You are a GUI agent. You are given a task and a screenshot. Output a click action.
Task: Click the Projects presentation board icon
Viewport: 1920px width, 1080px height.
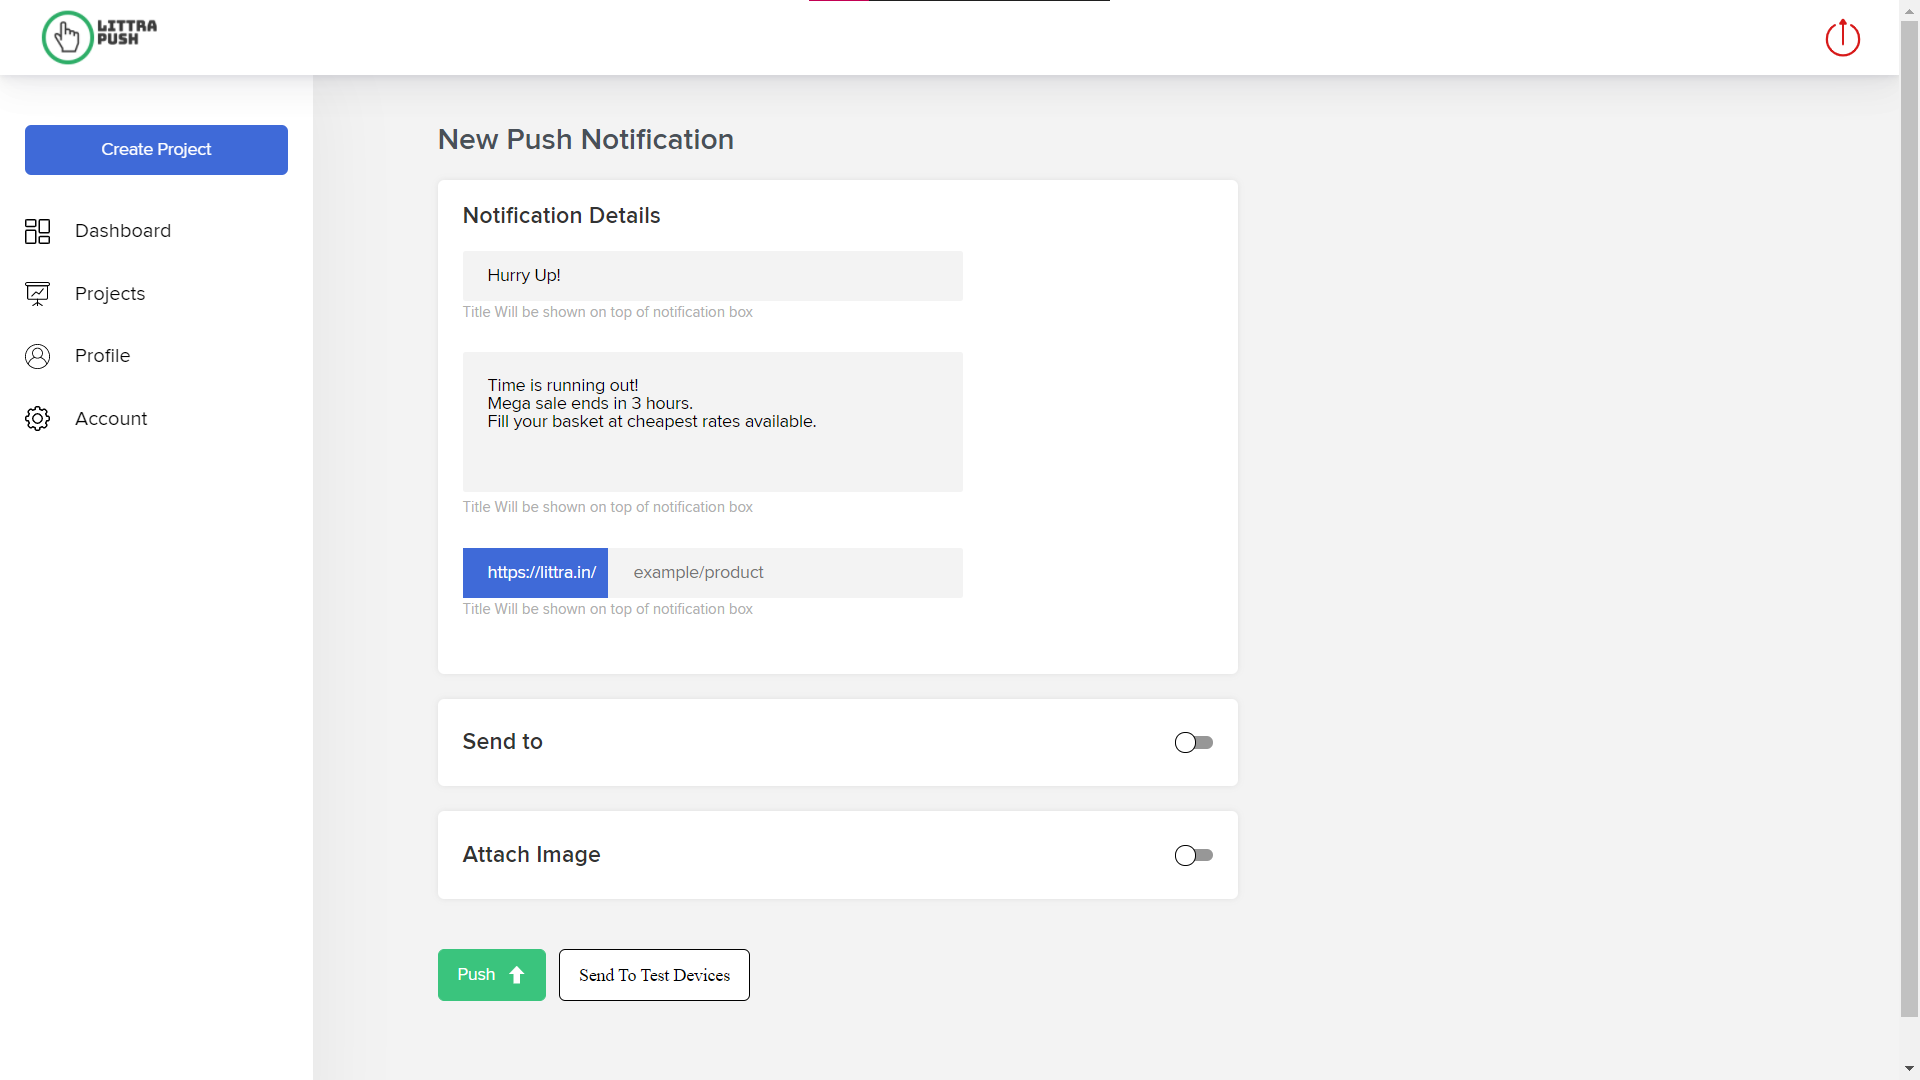coord(37,294)
